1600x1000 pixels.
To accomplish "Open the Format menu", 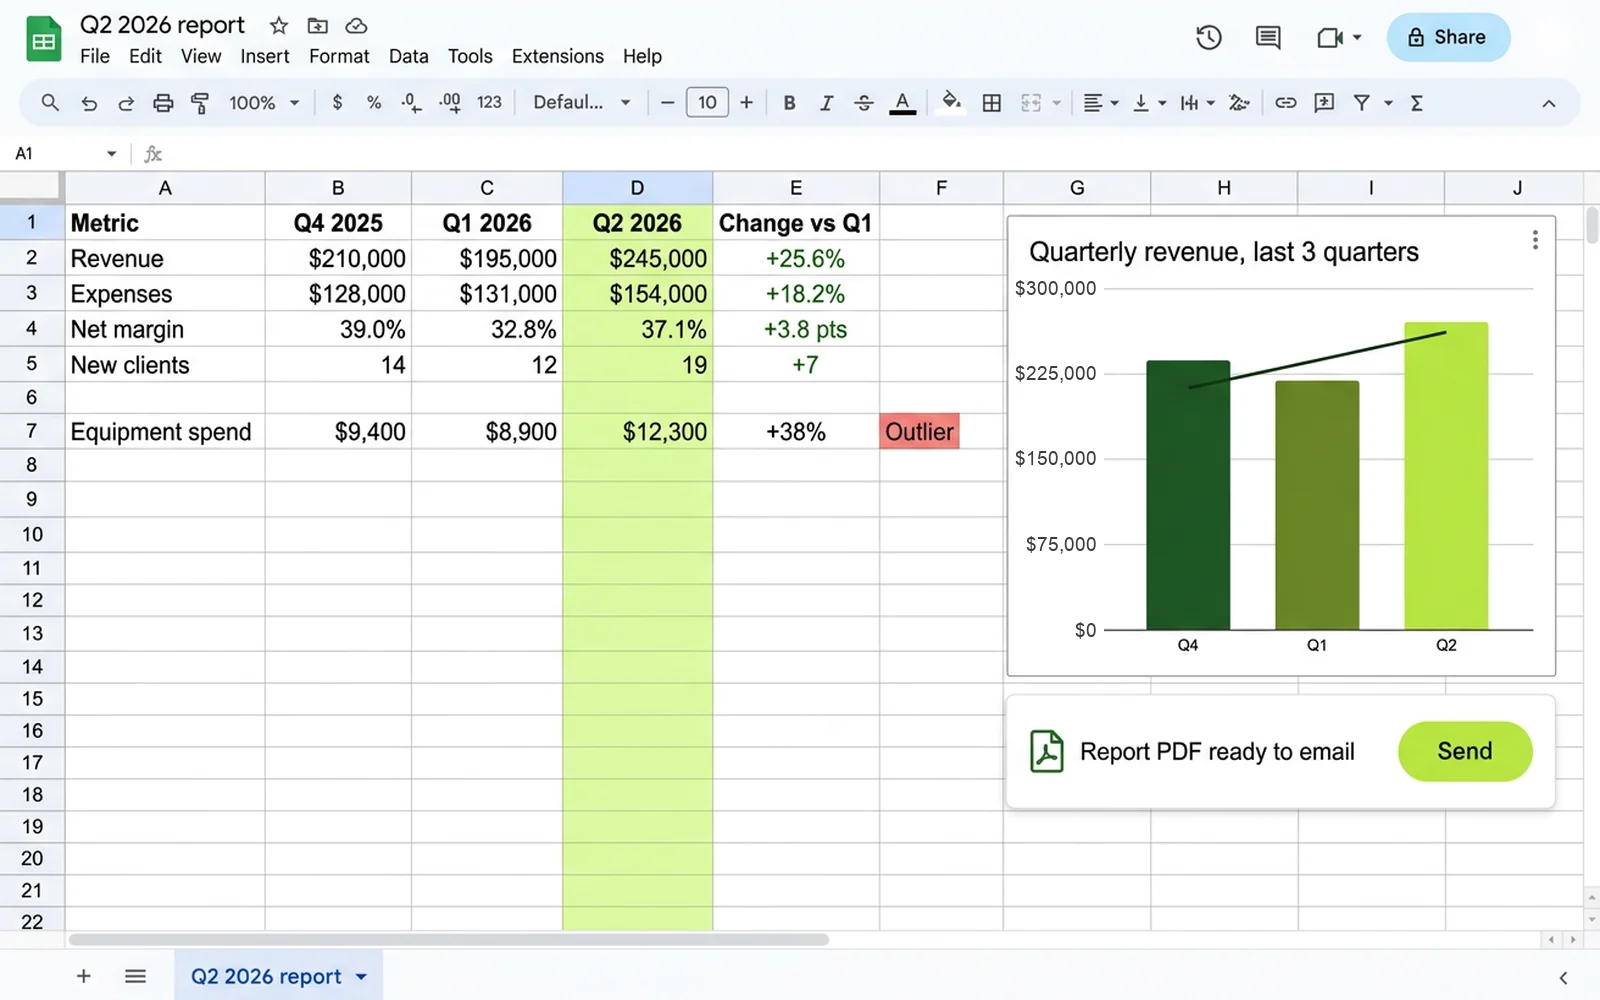I will (339, 56).
